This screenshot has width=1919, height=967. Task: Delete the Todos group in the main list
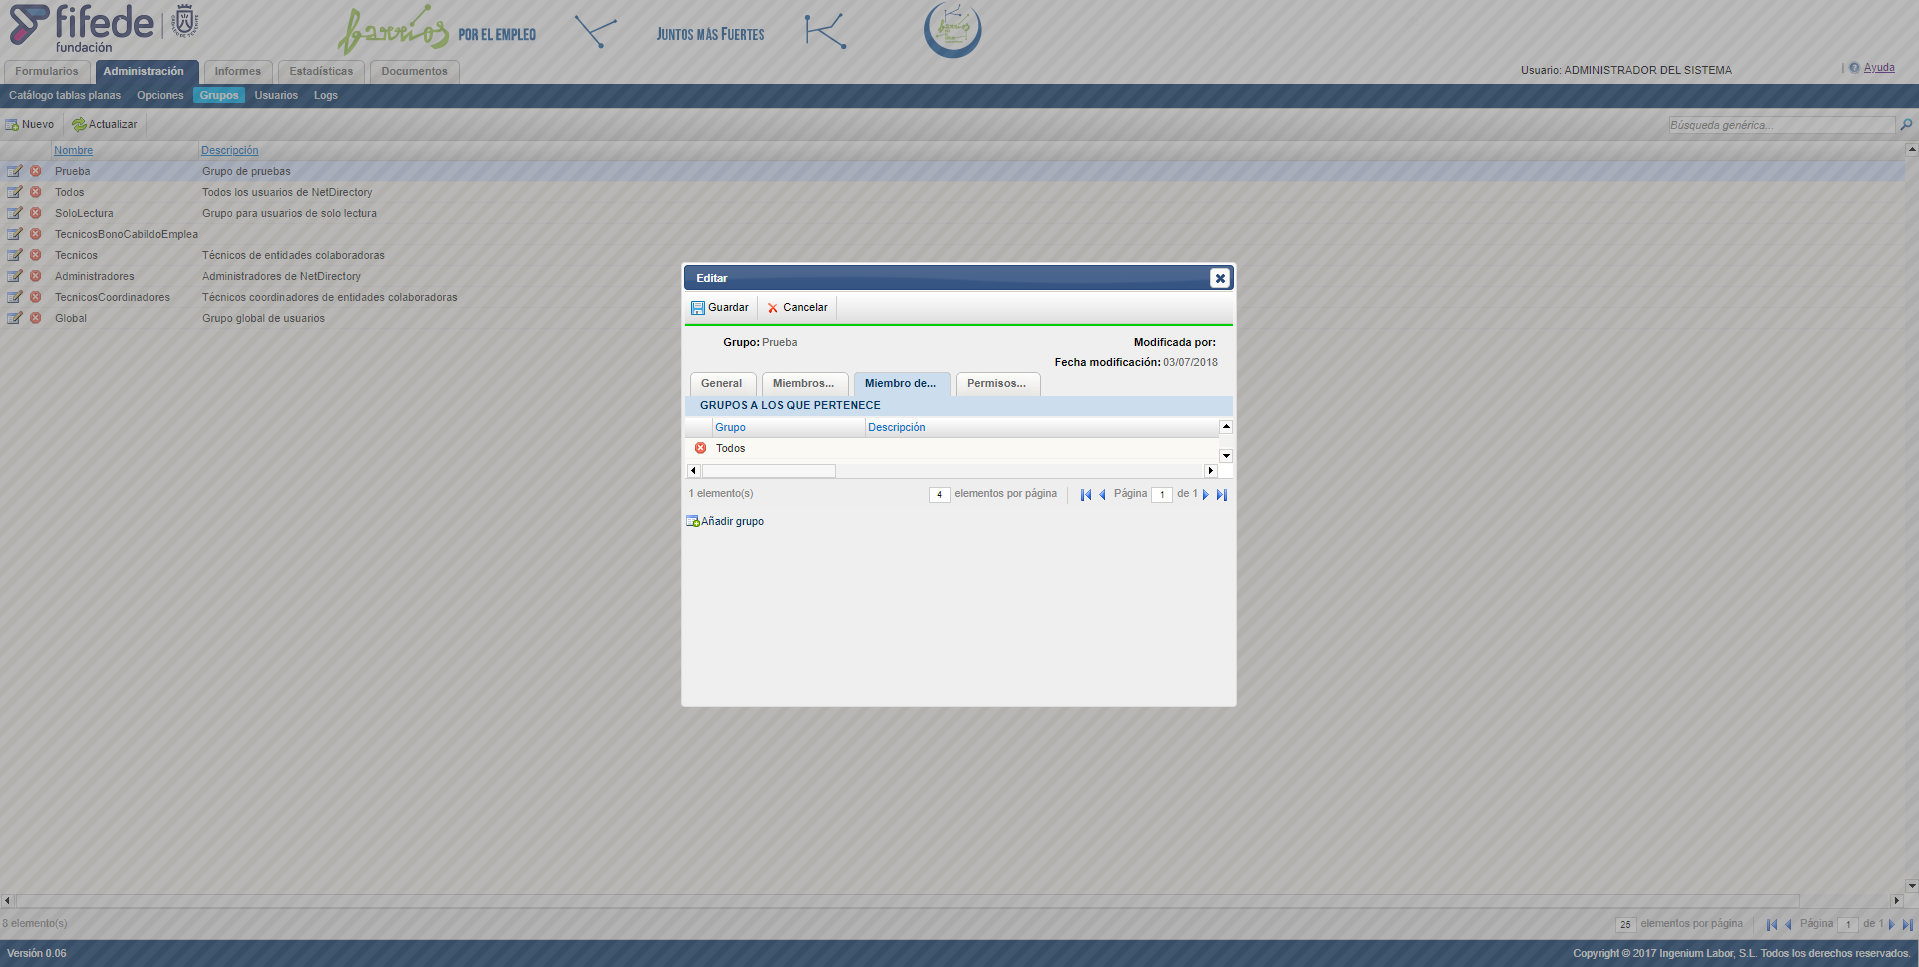click(36, 192)
